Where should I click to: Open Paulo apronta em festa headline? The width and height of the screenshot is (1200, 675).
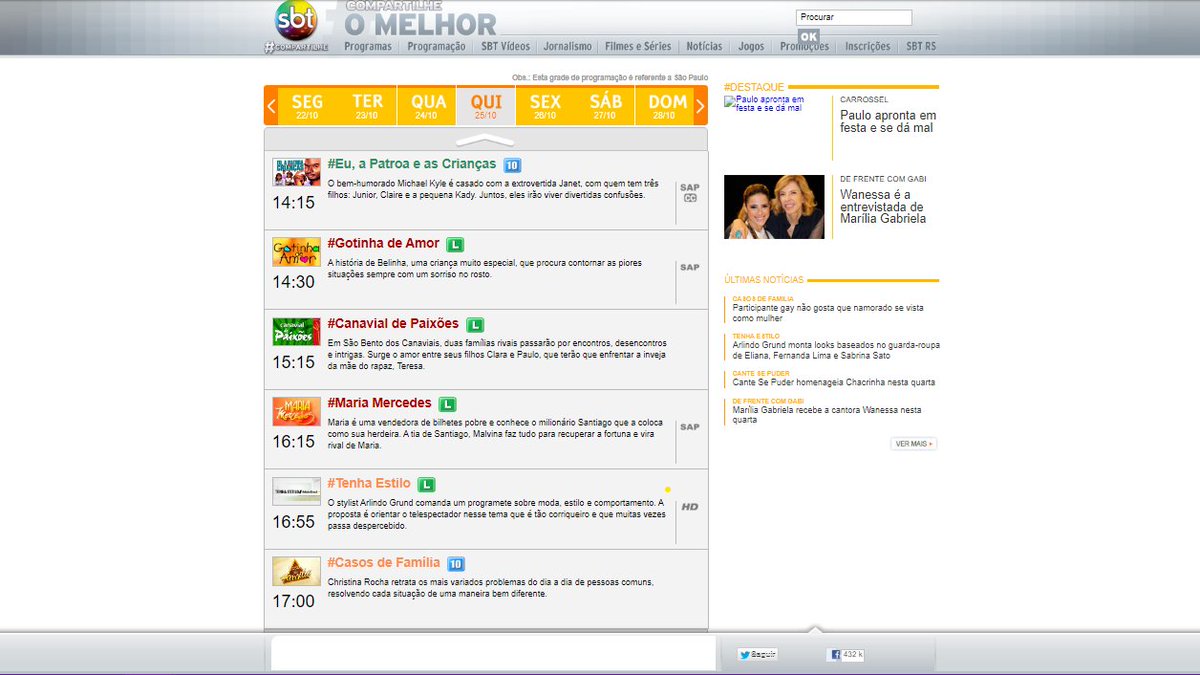[888, 121]
